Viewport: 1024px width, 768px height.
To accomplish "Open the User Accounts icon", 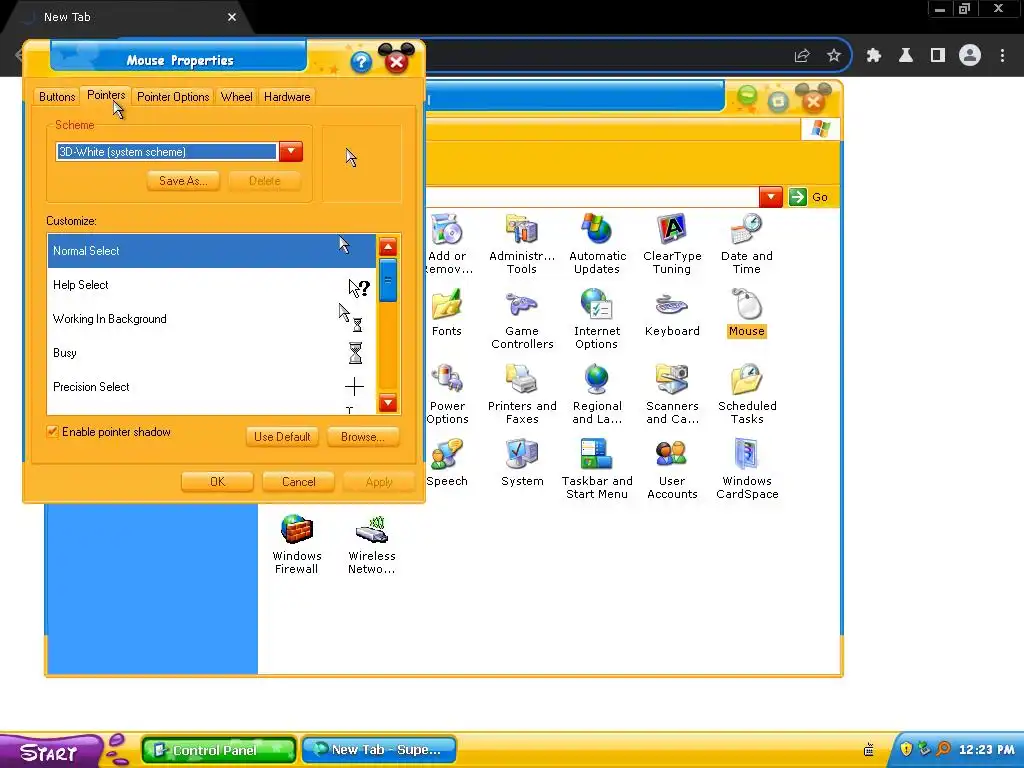I will [672, 455].
